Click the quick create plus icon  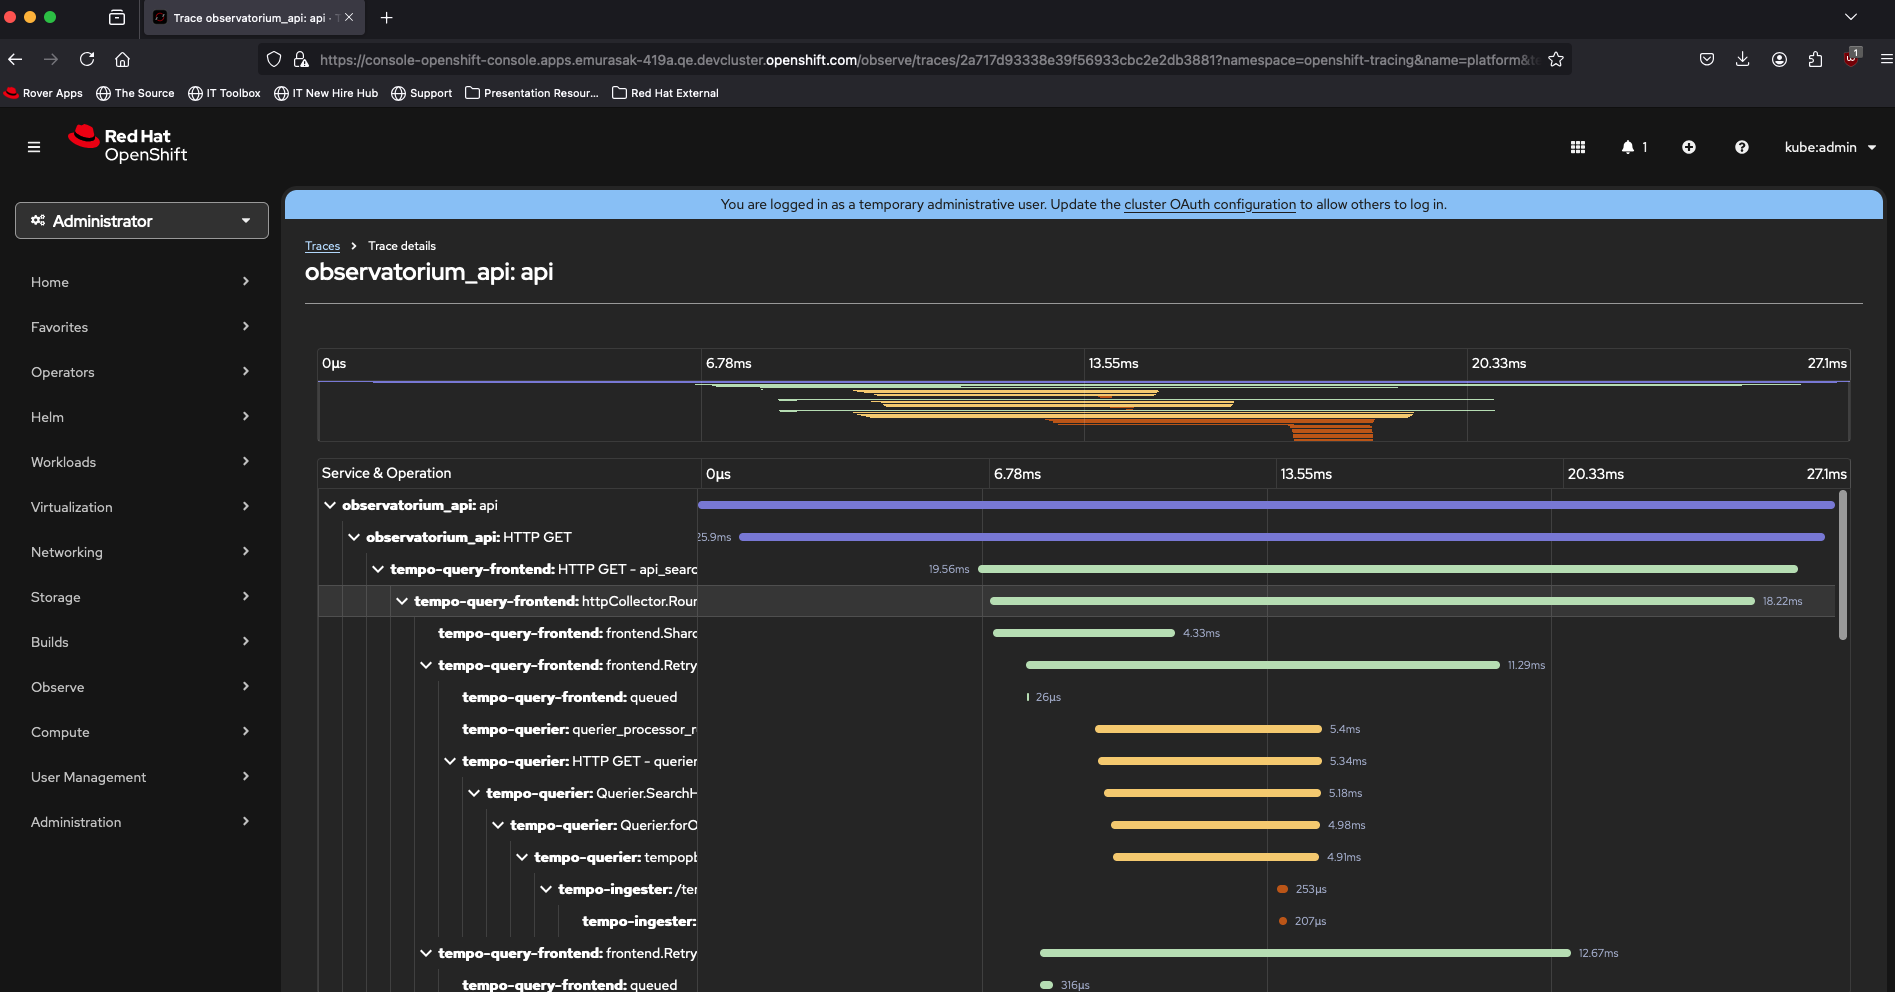click(1689, 147)
